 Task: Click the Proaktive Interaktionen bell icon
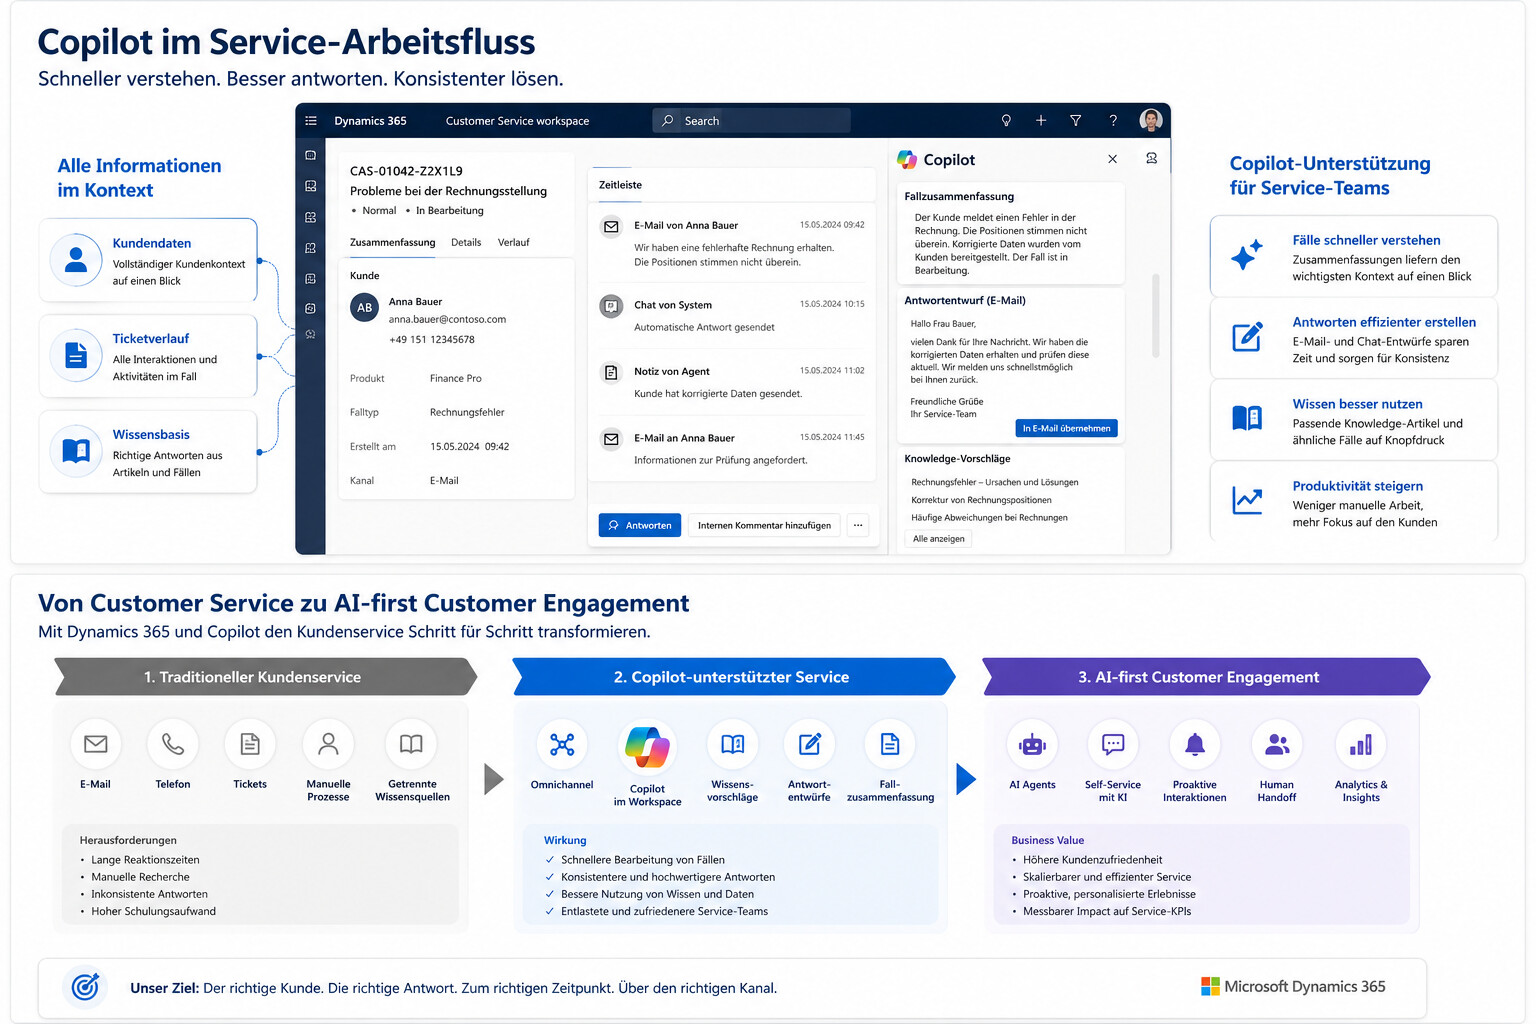click(x=1195, y=744)
